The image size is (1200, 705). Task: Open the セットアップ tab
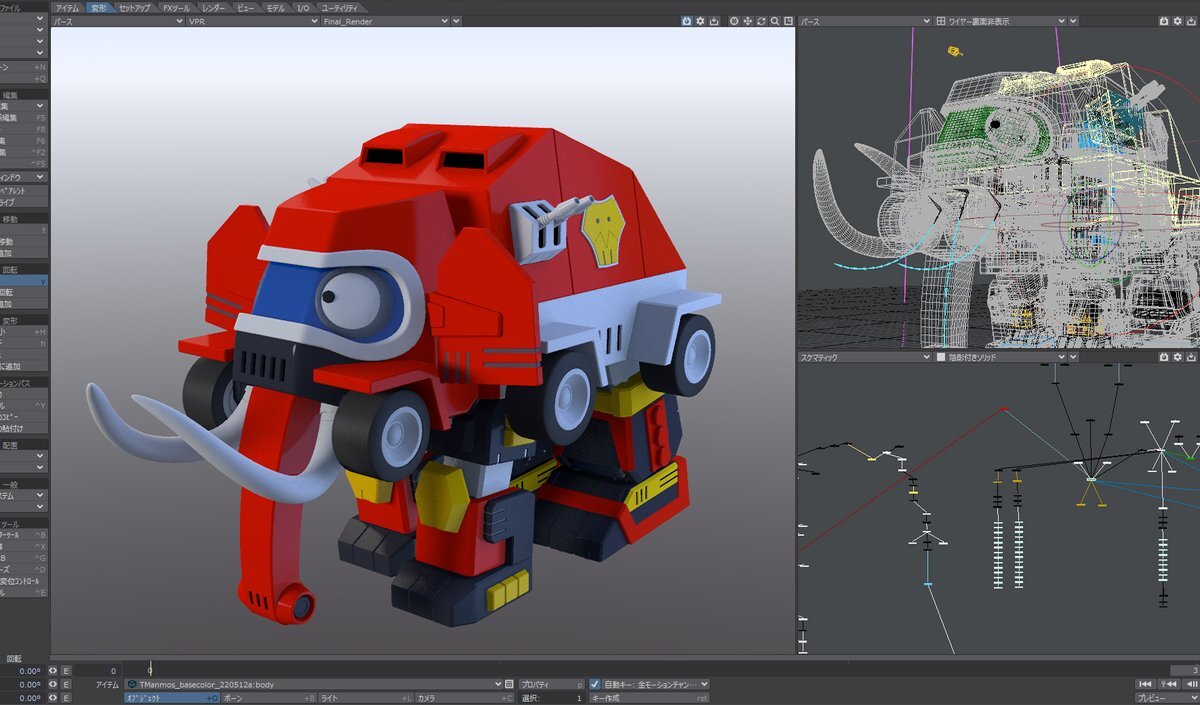(135, 7)
